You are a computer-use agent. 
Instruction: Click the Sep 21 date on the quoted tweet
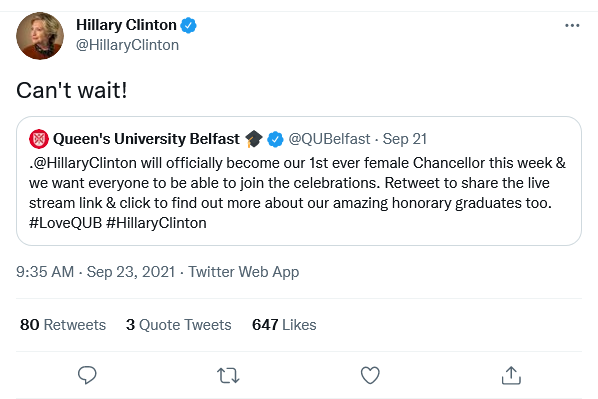pos(405,139)
